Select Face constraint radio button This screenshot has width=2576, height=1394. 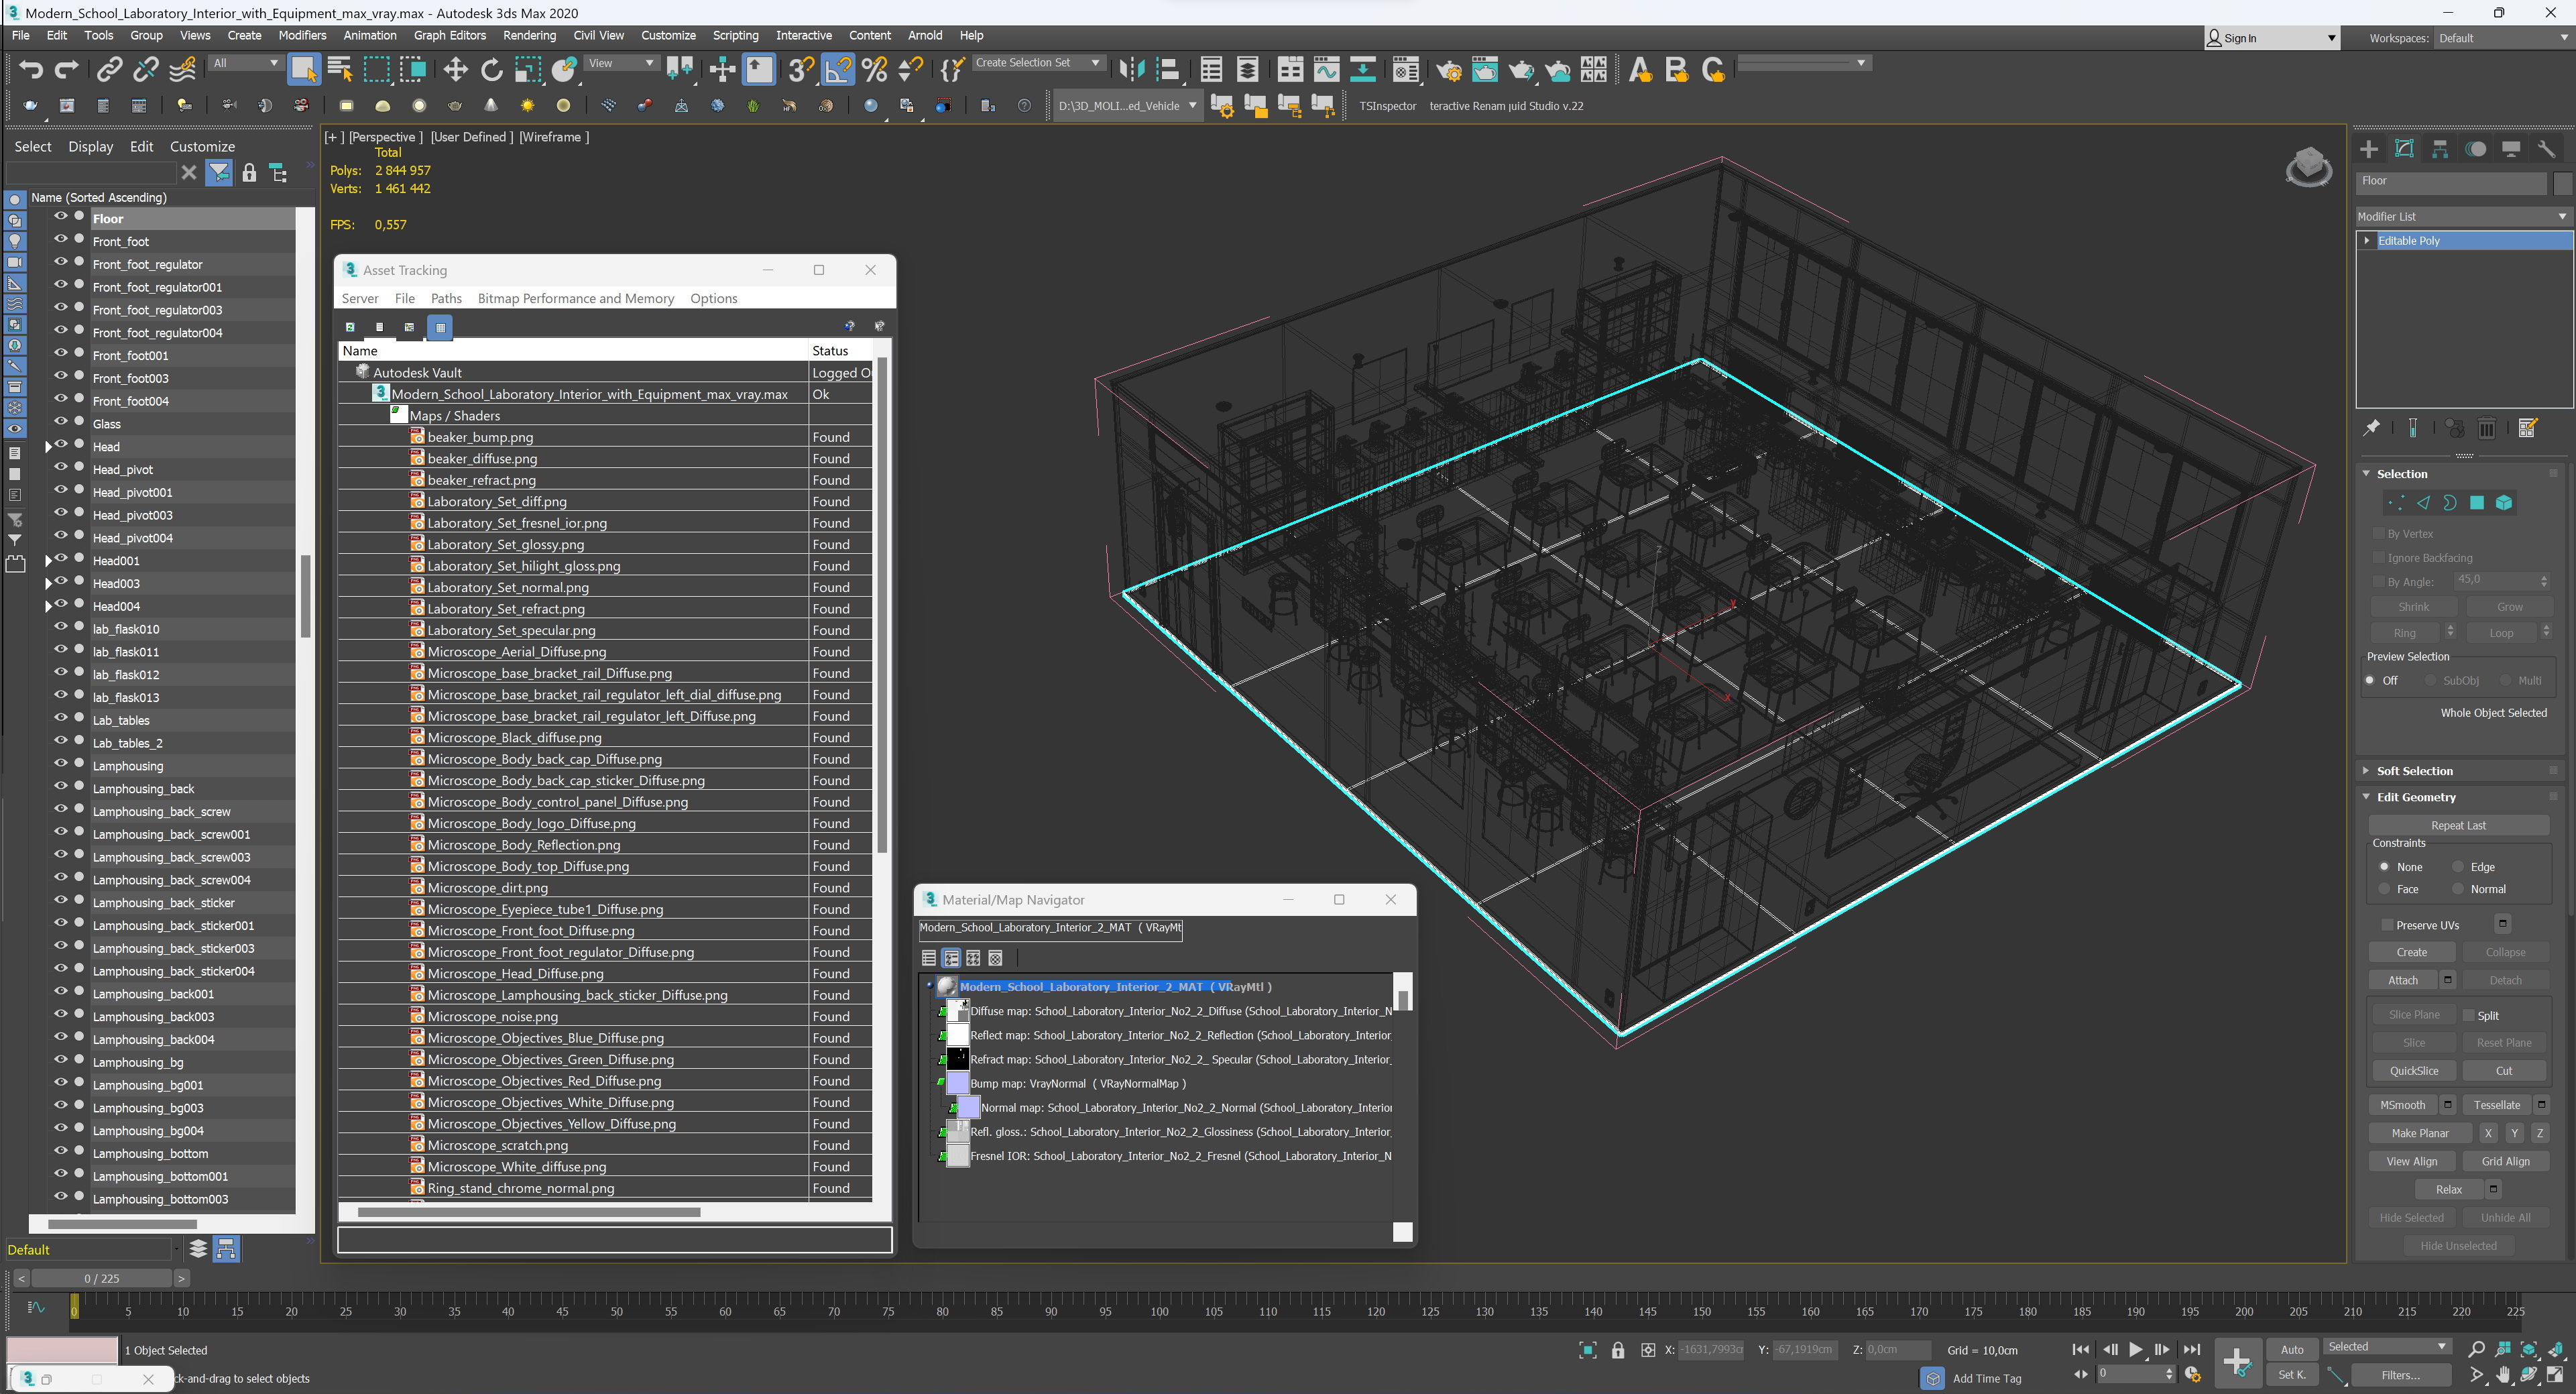pos(2384,888)
